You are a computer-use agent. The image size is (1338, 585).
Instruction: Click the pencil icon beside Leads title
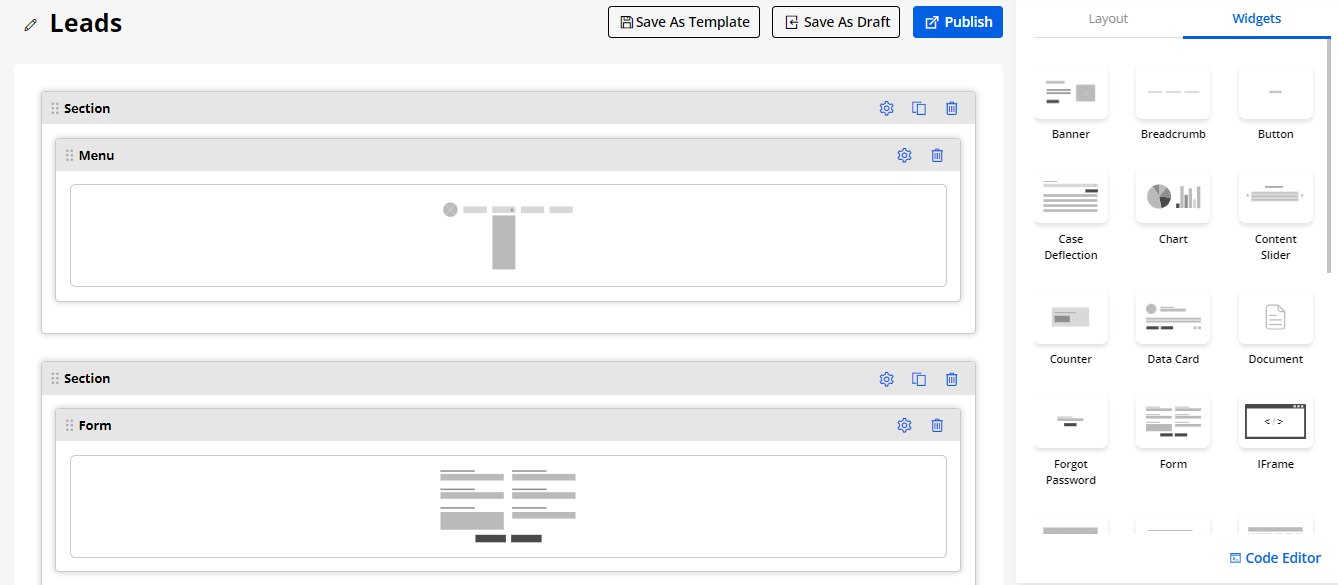31,24
